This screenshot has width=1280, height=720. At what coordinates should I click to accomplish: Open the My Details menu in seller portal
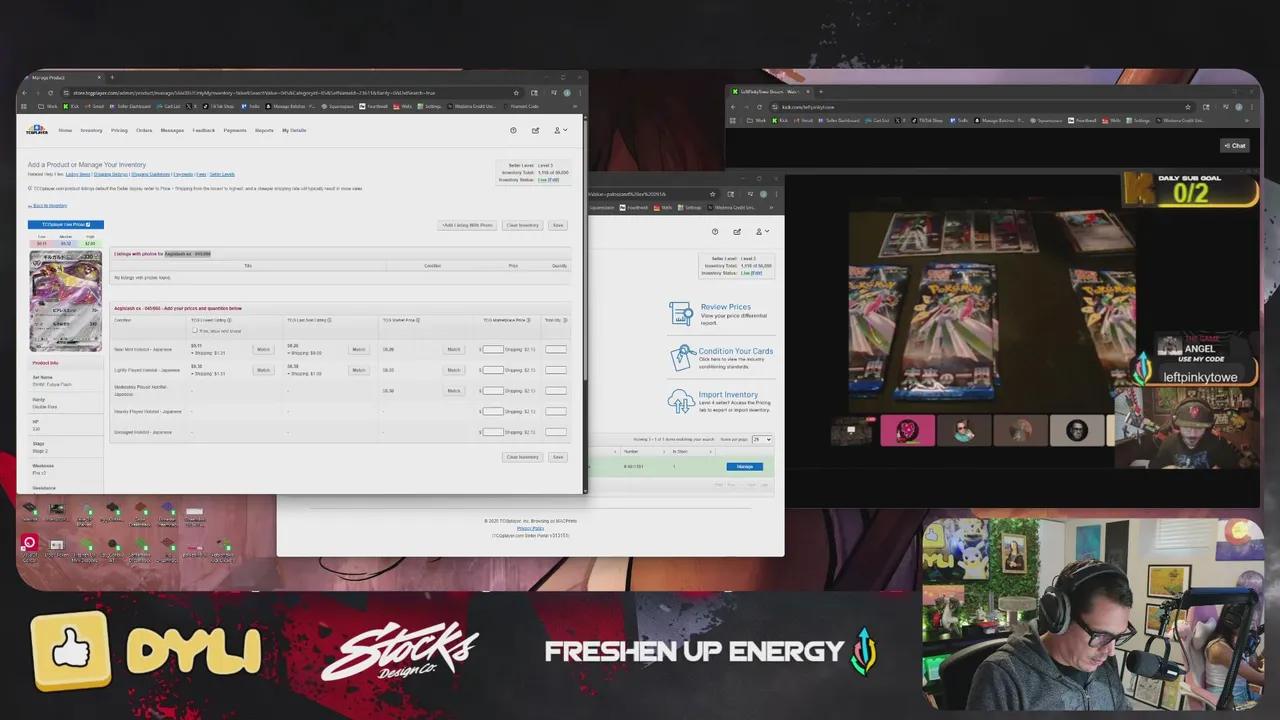pyautogui.click(x=294, y=130)
